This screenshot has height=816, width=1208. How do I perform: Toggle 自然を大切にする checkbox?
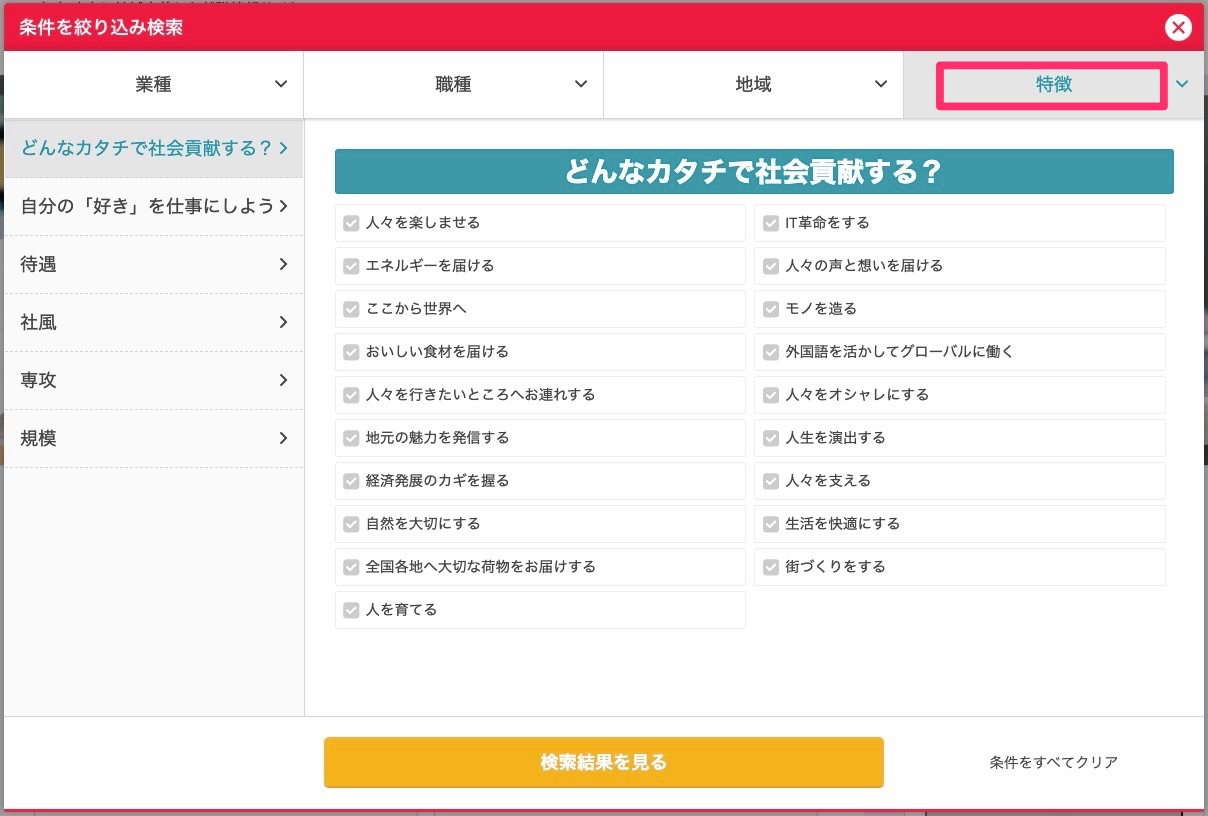[351, 525]
